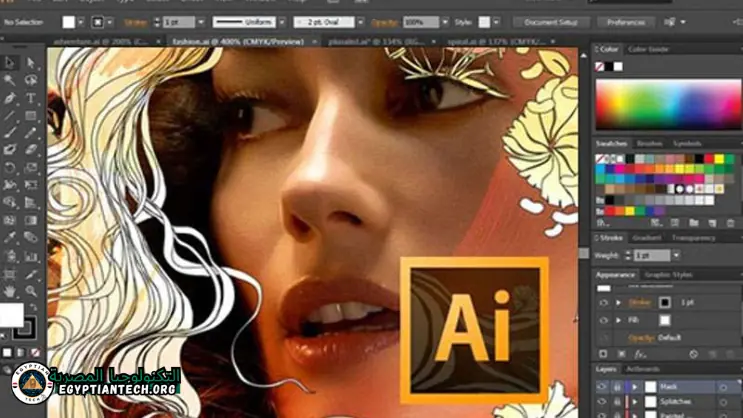
Task: Select the Type tool
Action: pyautogui.click(x=31, y=98)
